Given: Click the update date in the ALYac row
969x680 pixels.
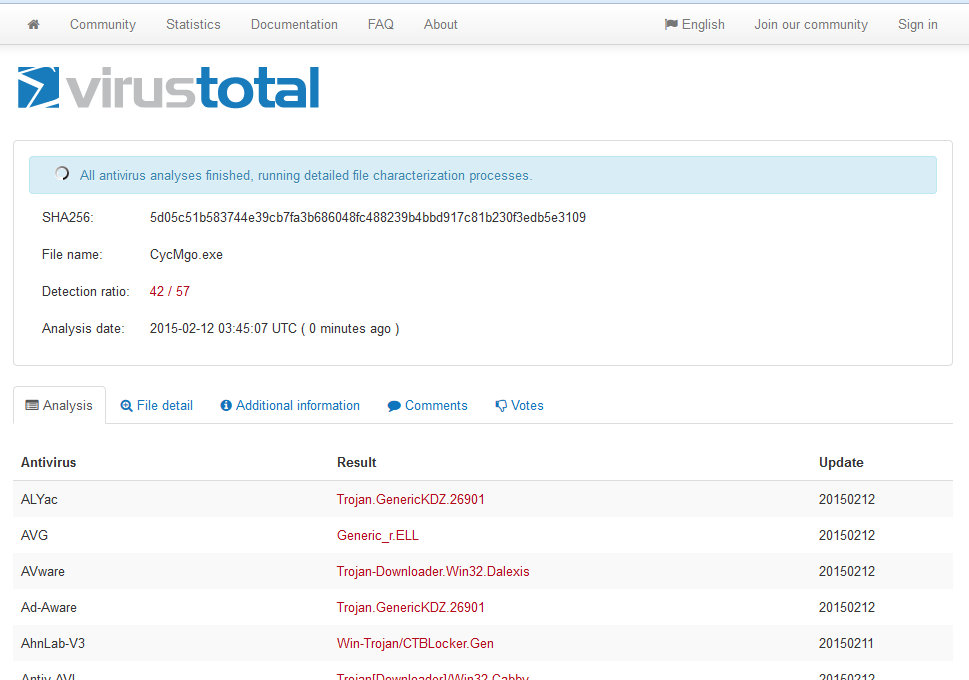Looking at the screenshot, I should (x=847, y=499).
